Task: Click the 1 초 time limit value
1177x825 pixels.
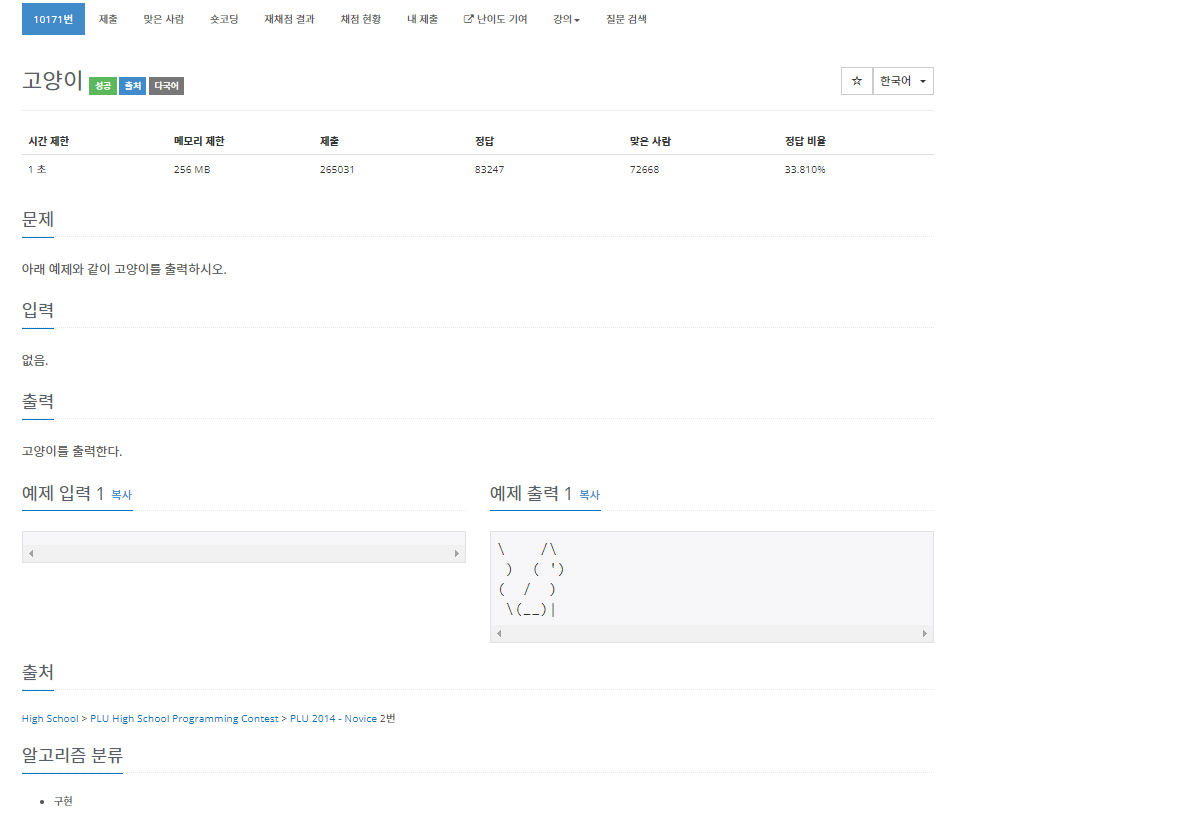Action: pyautogui.click(x=37, y=170)
